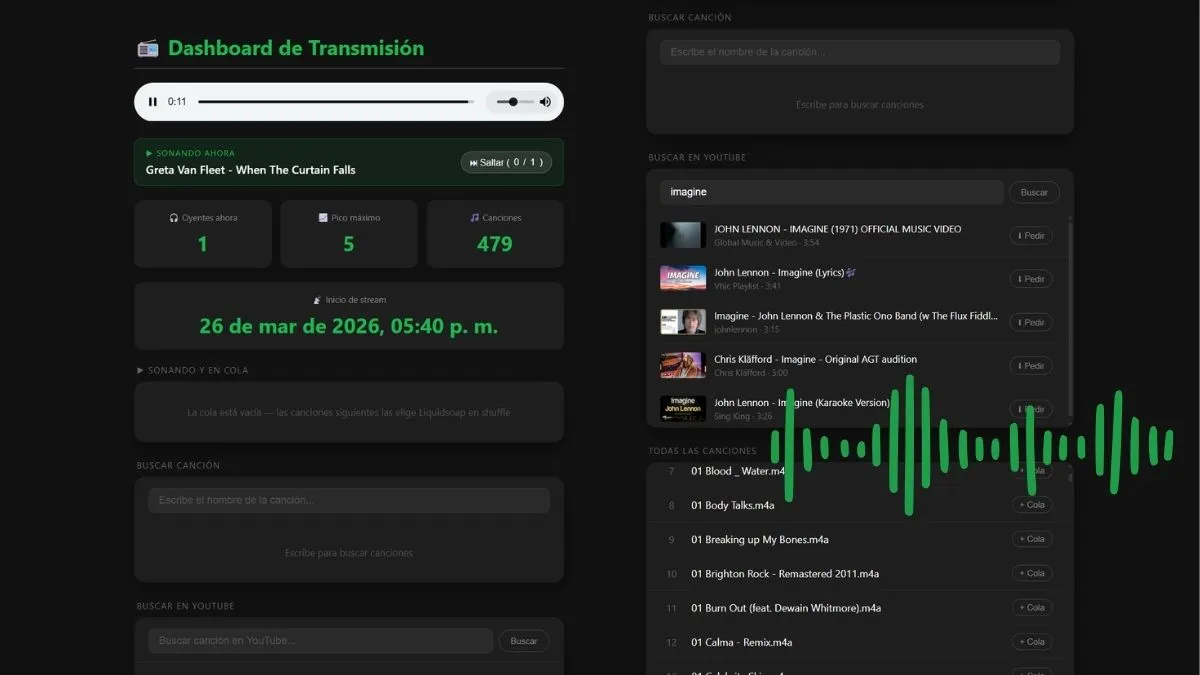Screen dimensions: 1200x675
Task: Queue 01 Body Talks.m4a
Action: pyautogui.click(x=1031, y=505)
